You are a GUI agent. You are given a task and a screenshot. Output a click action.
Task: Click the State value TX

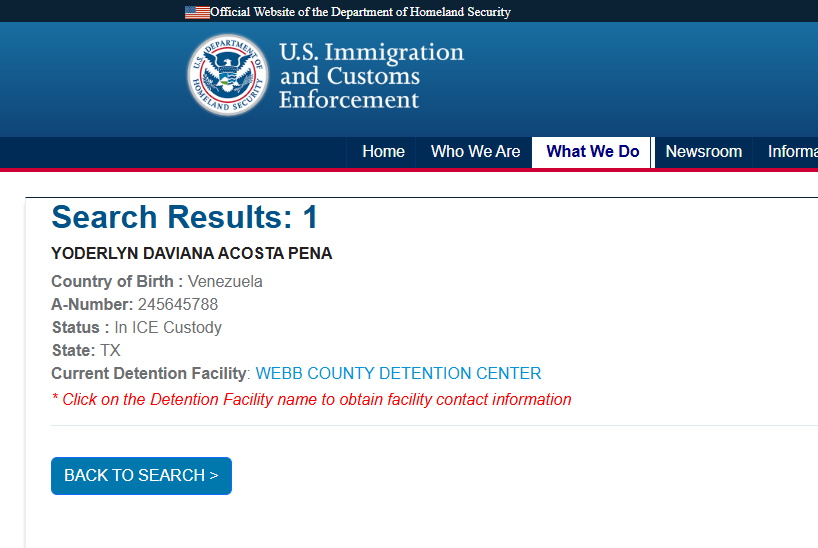pos(110,350)
